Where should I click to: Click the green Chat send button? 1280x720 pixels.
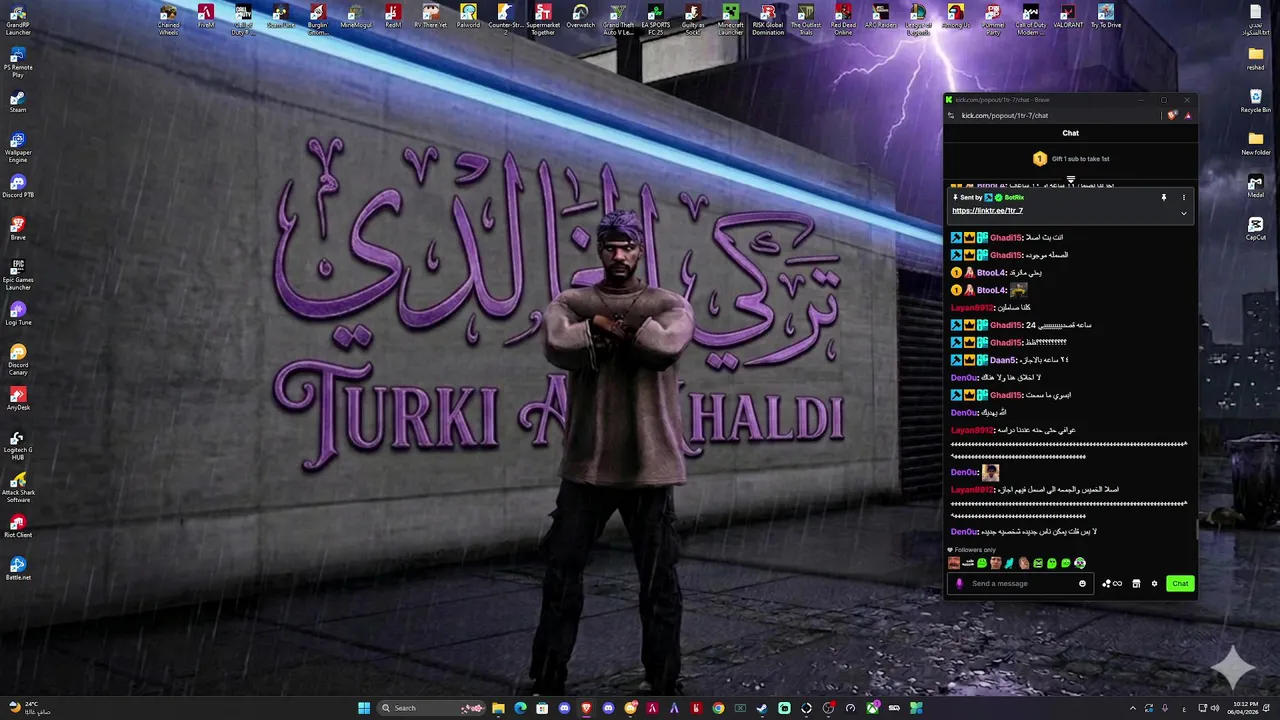1180,584
